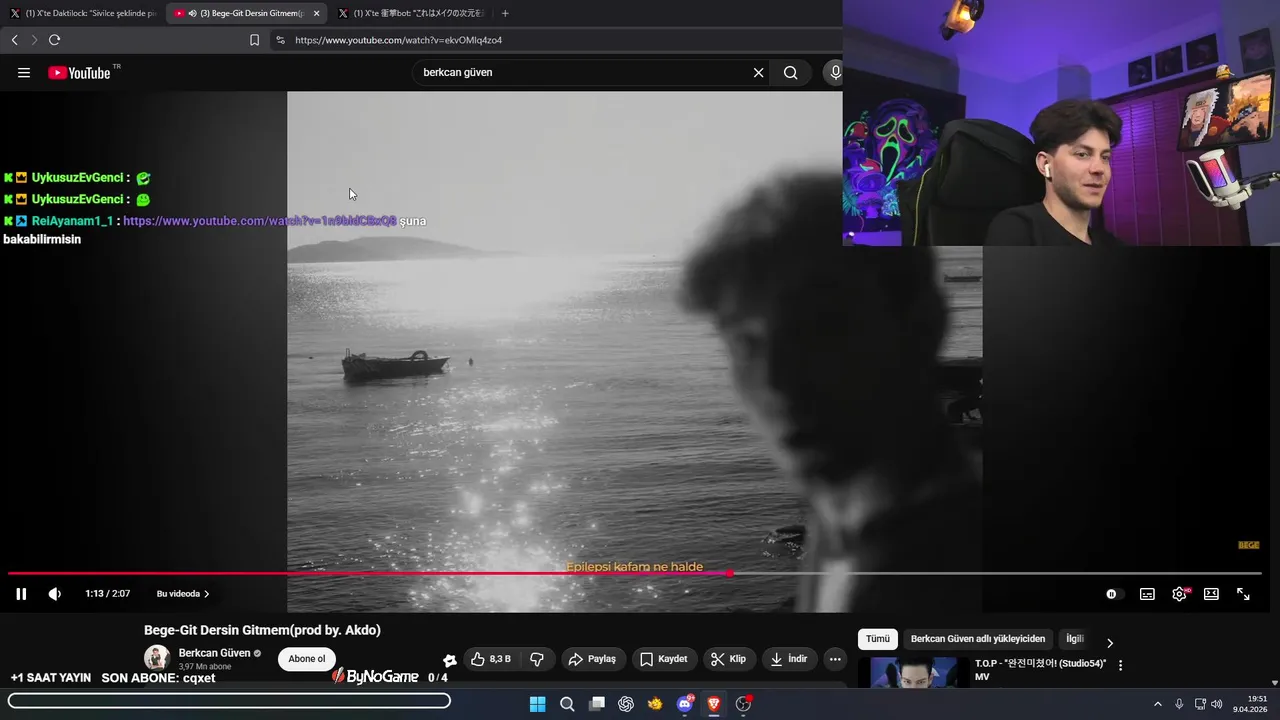Save the video with Kaydet
This screenshot has width=1280, height=720.
click(x=664, y=659)
